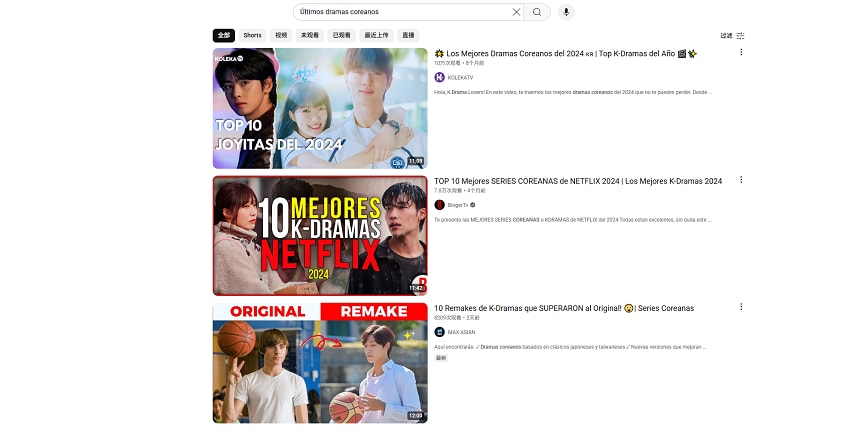Open the ORIGINAL vs REMAKE thumbnail
Image resolution: width=850 pixels, height=432 pixels.
tap(320, 363)
